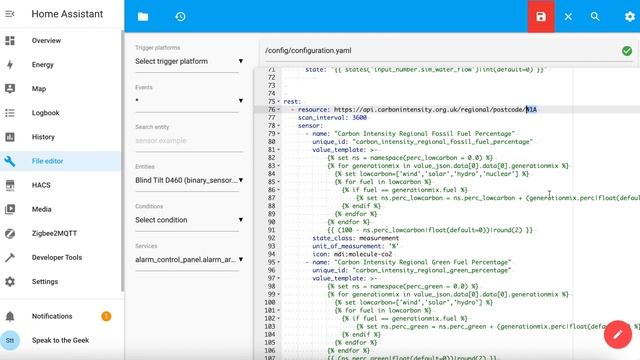Click the orange notification count badge
The image size is (640, 360).
[x=106, y=316]
